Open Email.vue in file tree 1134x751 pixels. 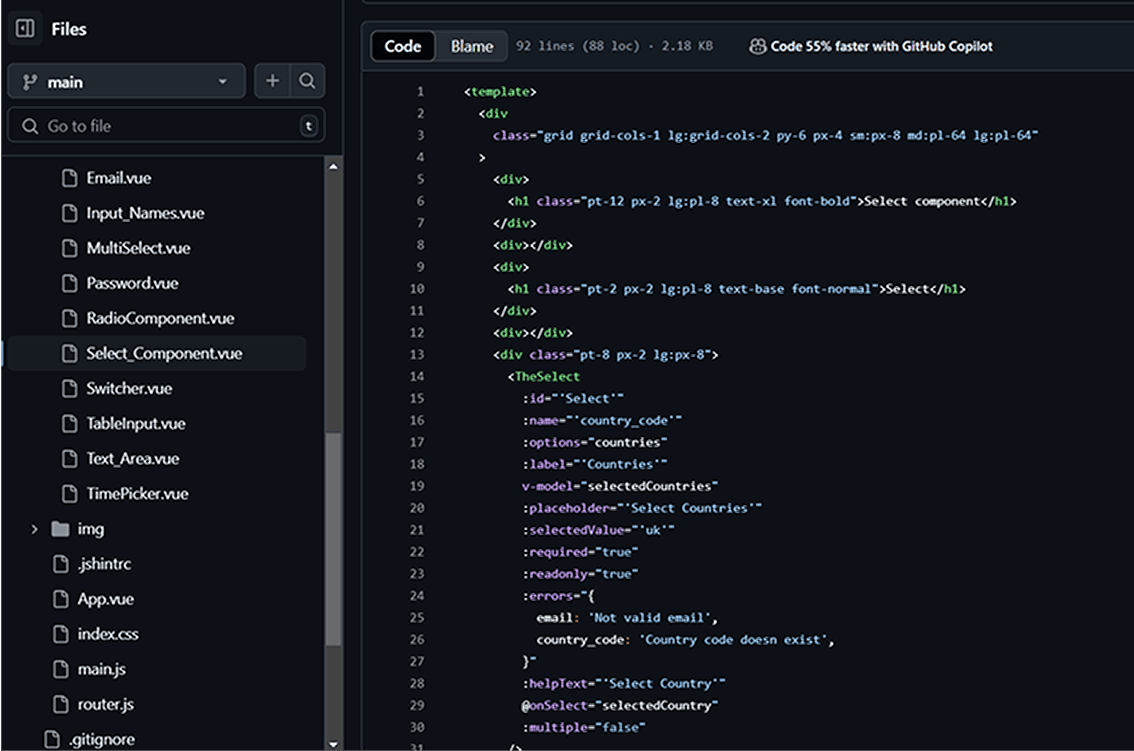coord(119,178)
